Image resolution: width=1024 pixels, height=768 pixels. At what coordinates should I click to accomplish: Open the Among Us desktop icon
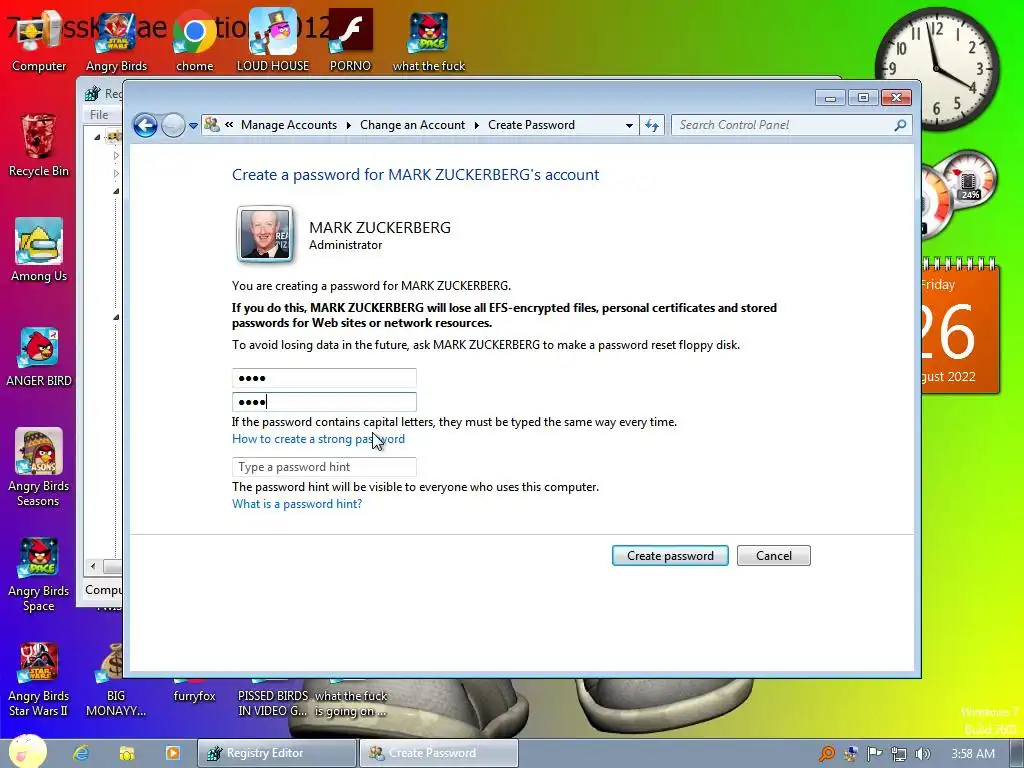pos(39,250)
